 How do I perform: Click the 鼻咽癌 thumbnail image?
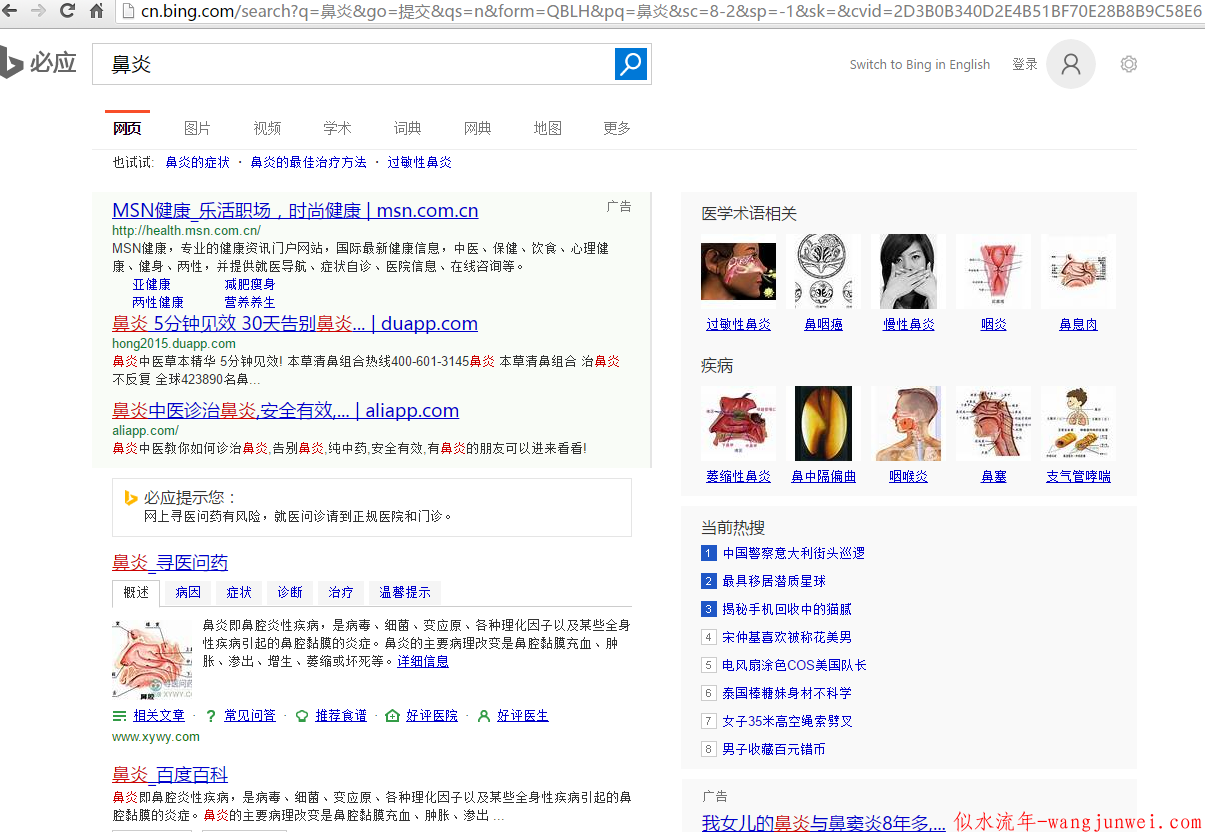(x=823, y=272)
